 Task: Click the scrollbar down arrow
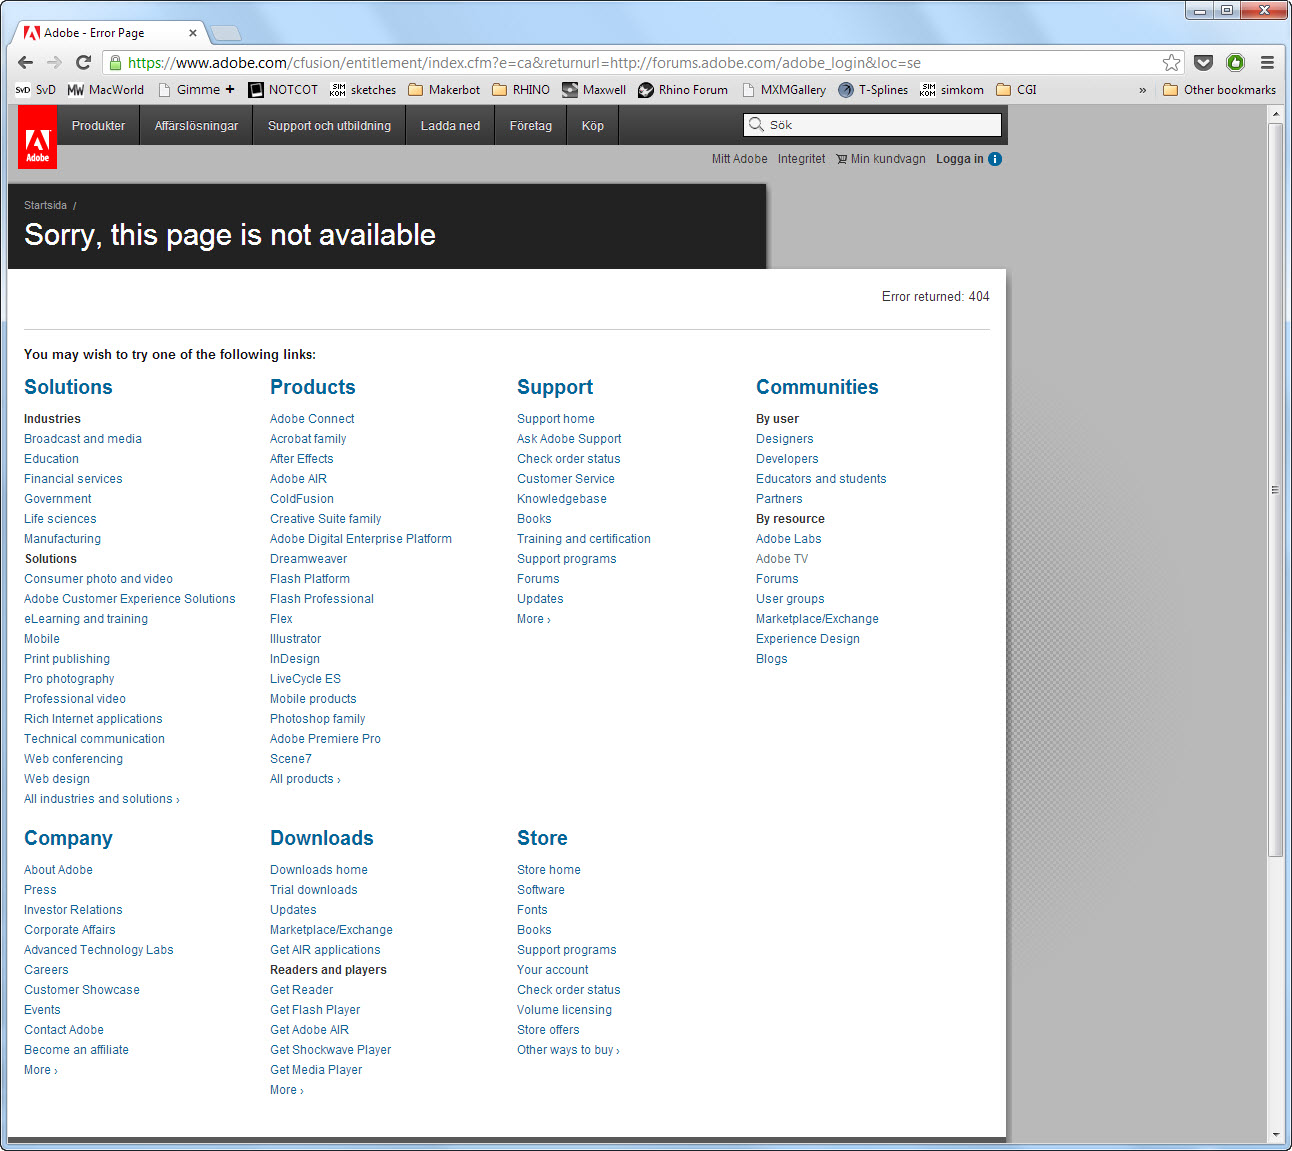tap(1275, 1135)
